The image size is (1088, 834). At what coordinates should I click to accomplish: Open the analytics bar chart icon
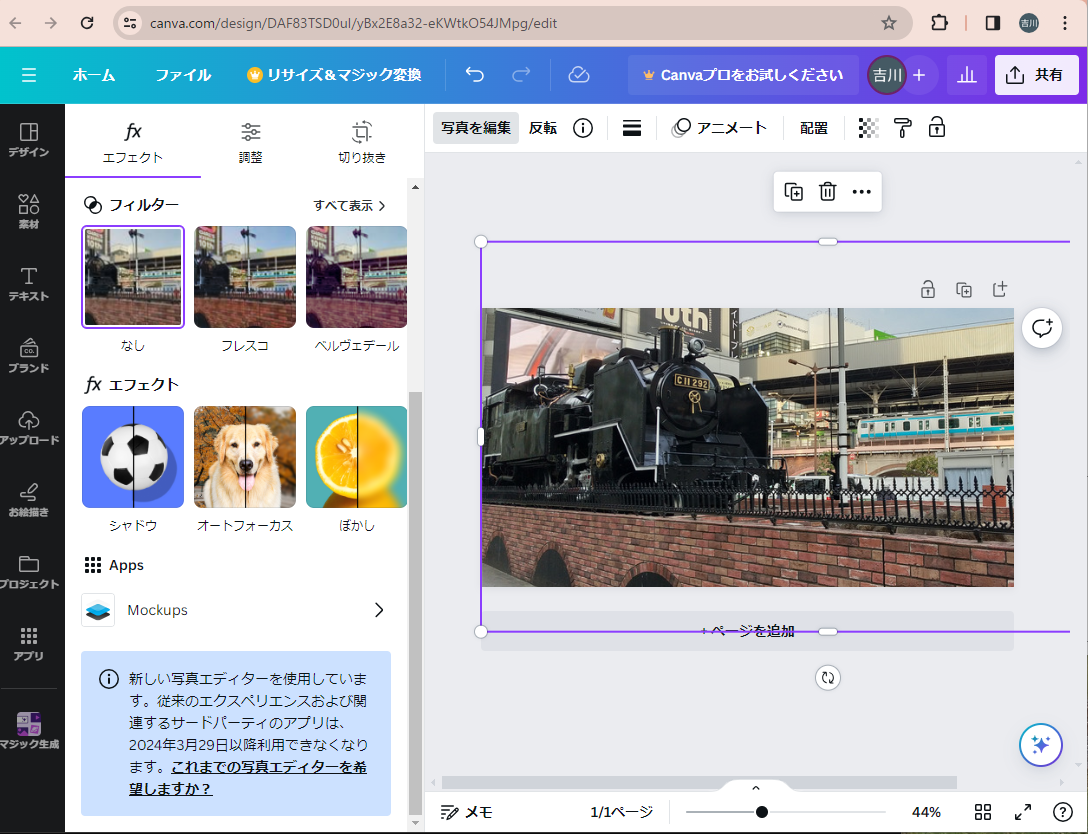[x=966, y=75]
